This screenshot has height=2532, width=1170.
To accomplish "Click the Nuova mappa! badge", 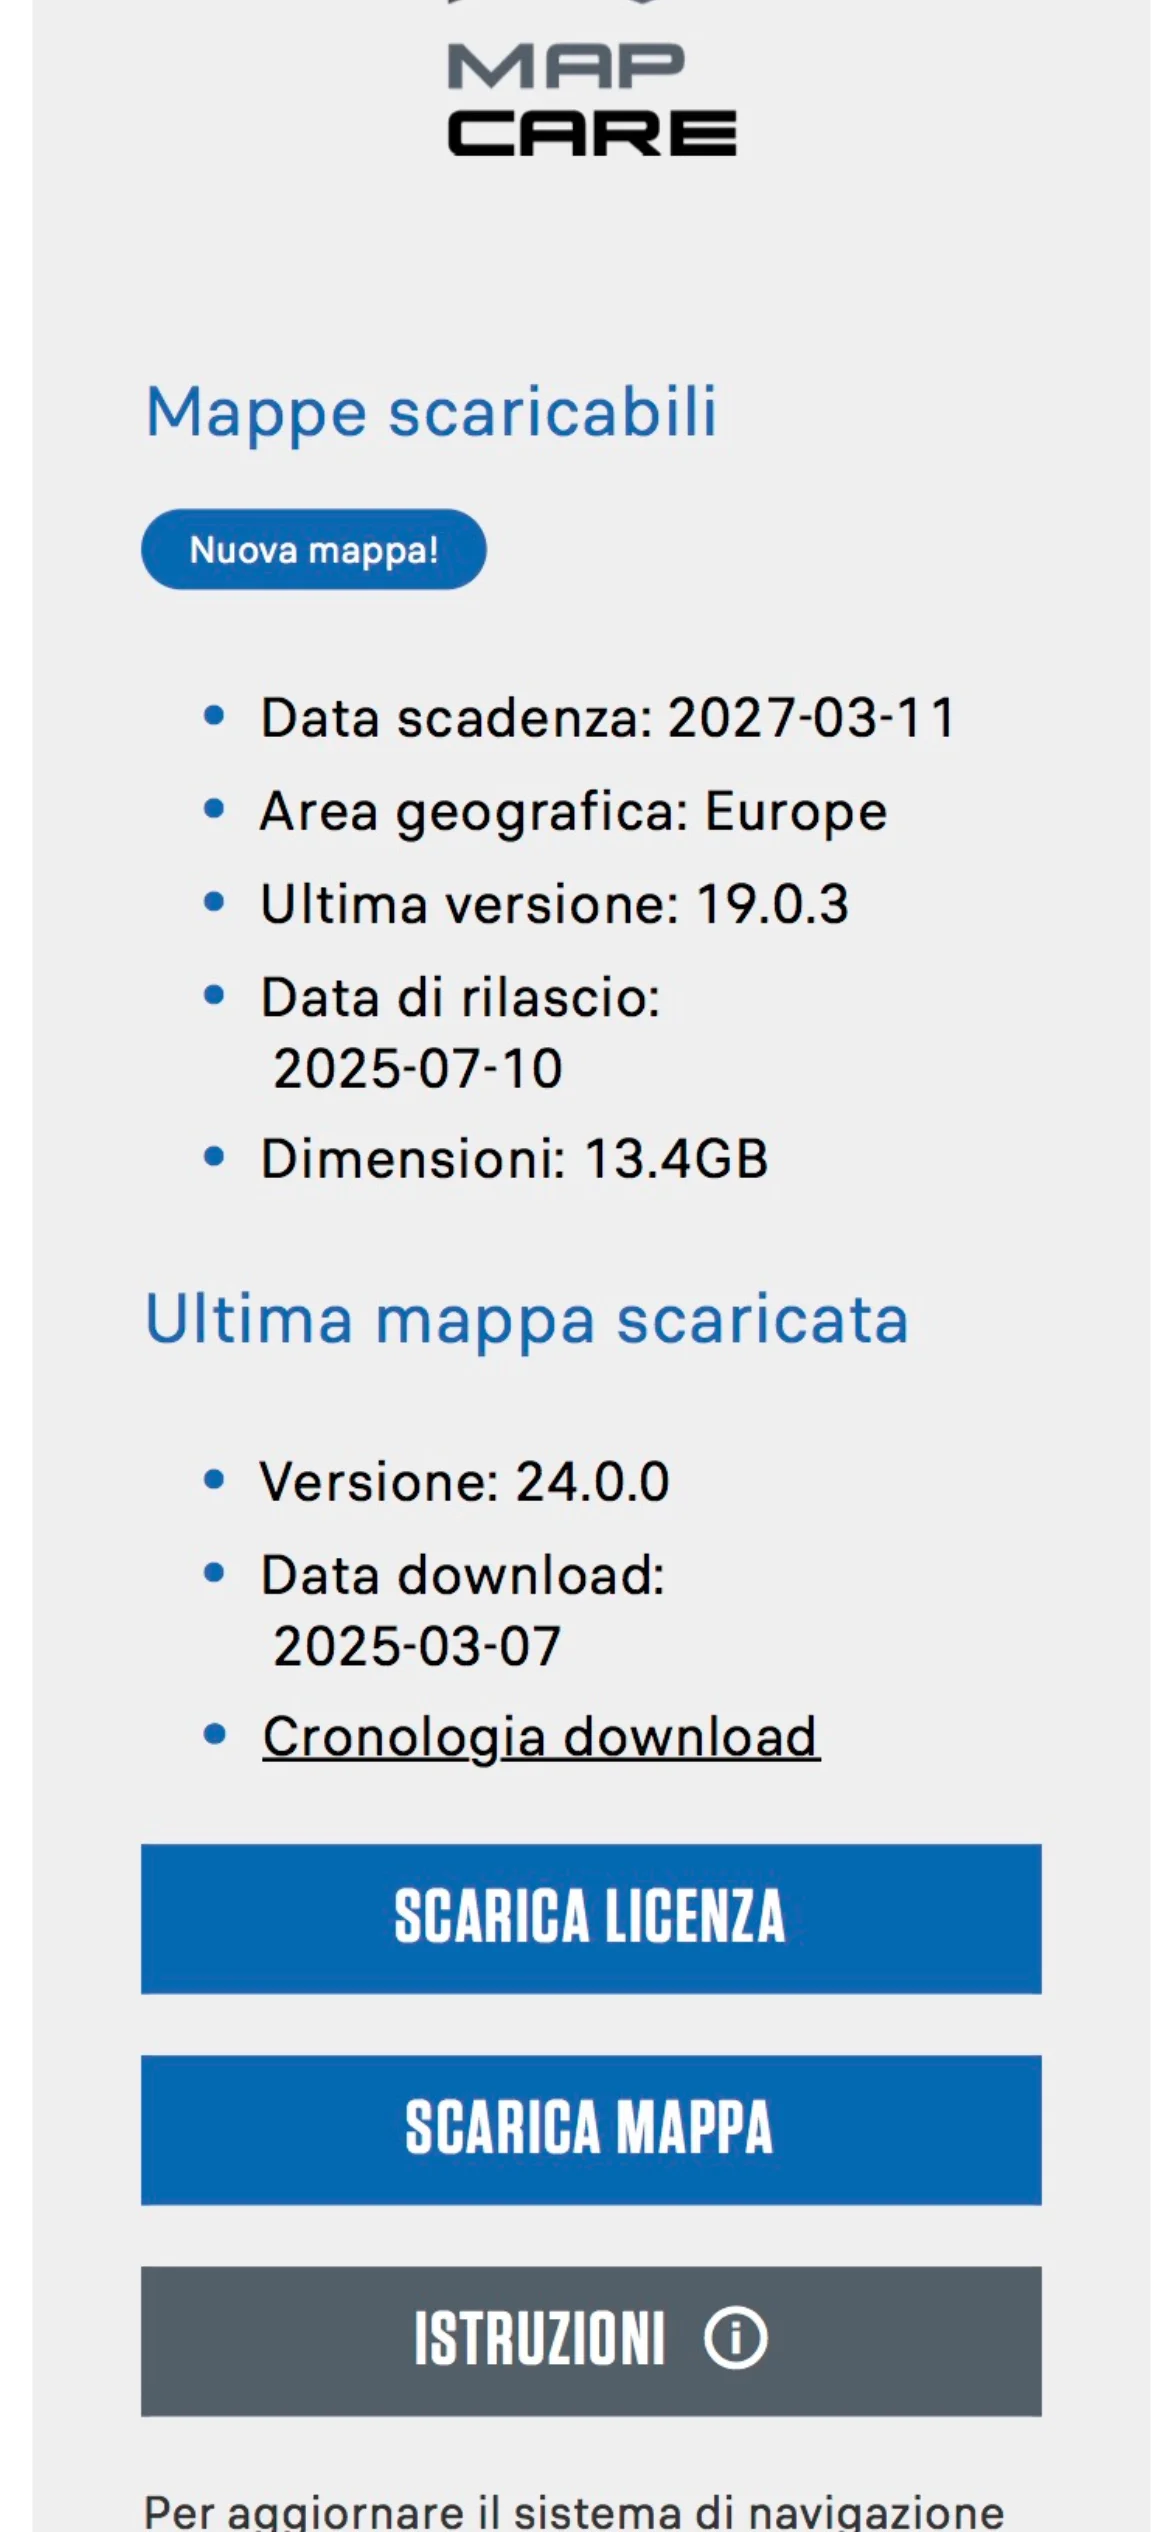I will coord(314,549).
